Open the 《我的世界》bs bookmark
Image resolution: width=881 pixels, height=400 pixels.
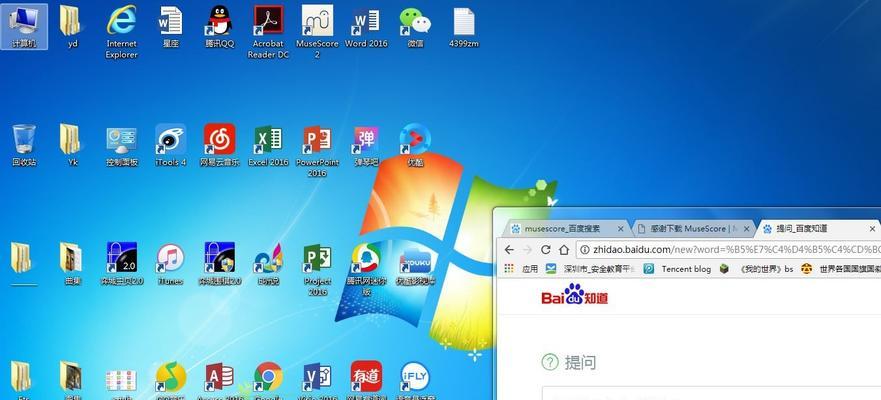tap(757, 269)
